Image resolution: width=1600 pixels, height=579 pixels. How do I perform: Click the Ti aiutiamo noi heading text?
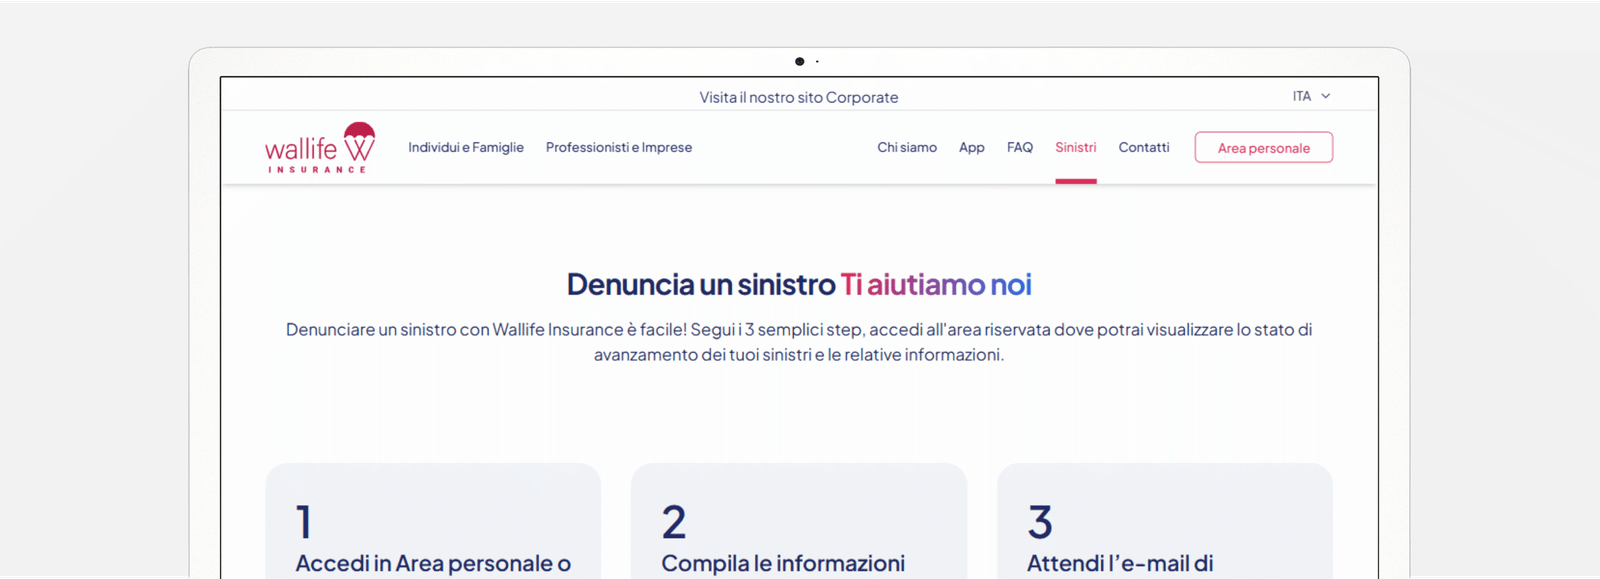[936, 285]
